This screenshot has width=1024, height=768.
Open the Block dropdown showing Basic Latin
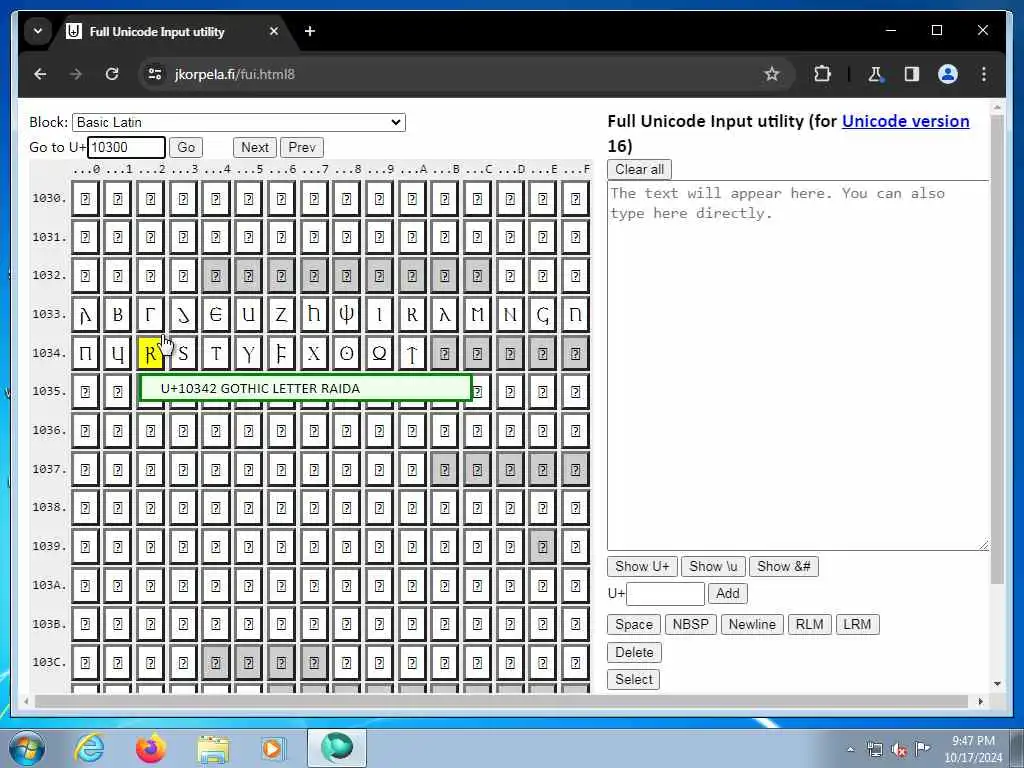pyautogui.click(x=239, y=122)
